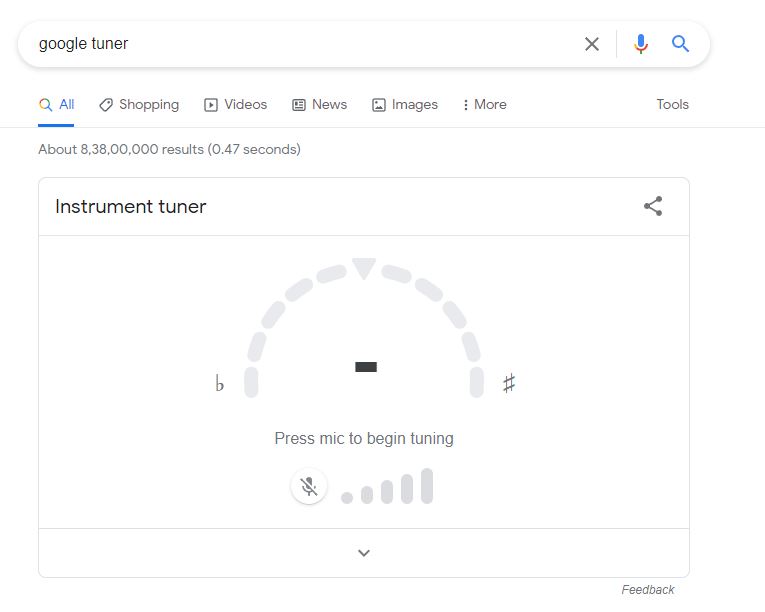The height and width of the screenshot is (612, 765).
Task: Start voice search with microphone icon
Action: [641, 44]
